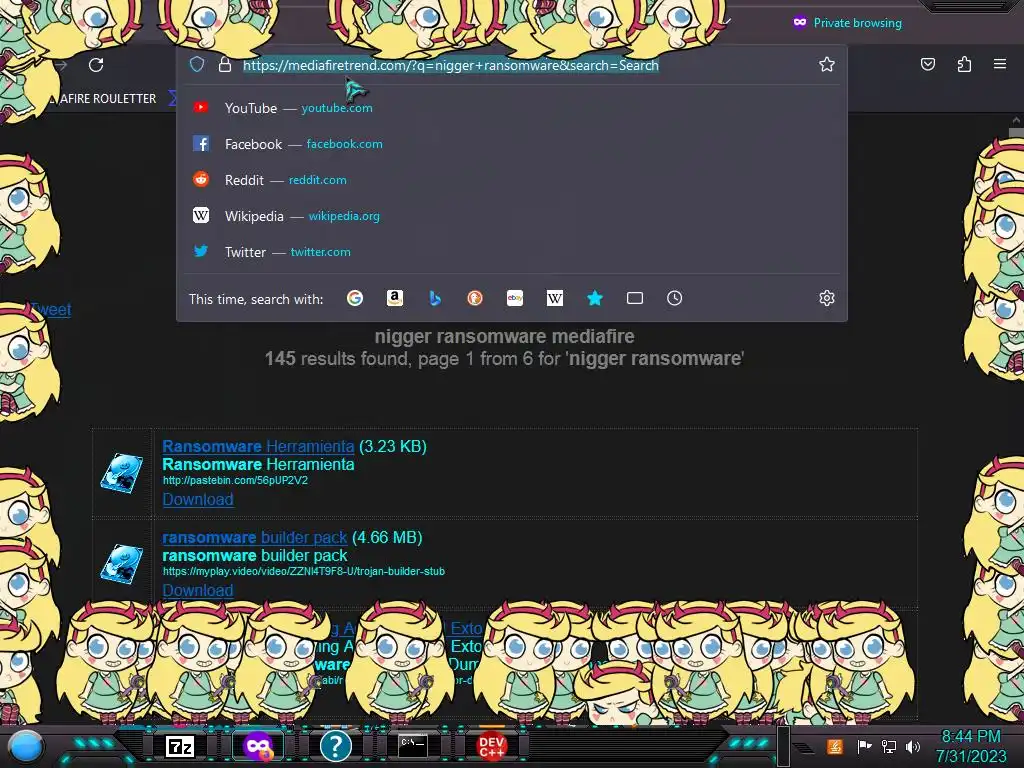Select the Facebook suggestion

(512, 144)
